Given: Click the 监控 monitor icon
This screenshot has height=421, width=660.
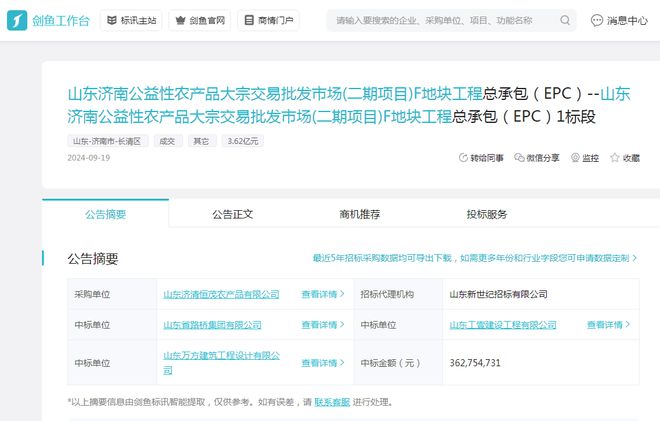Looking at the screenshot, I should coord(575,158).
